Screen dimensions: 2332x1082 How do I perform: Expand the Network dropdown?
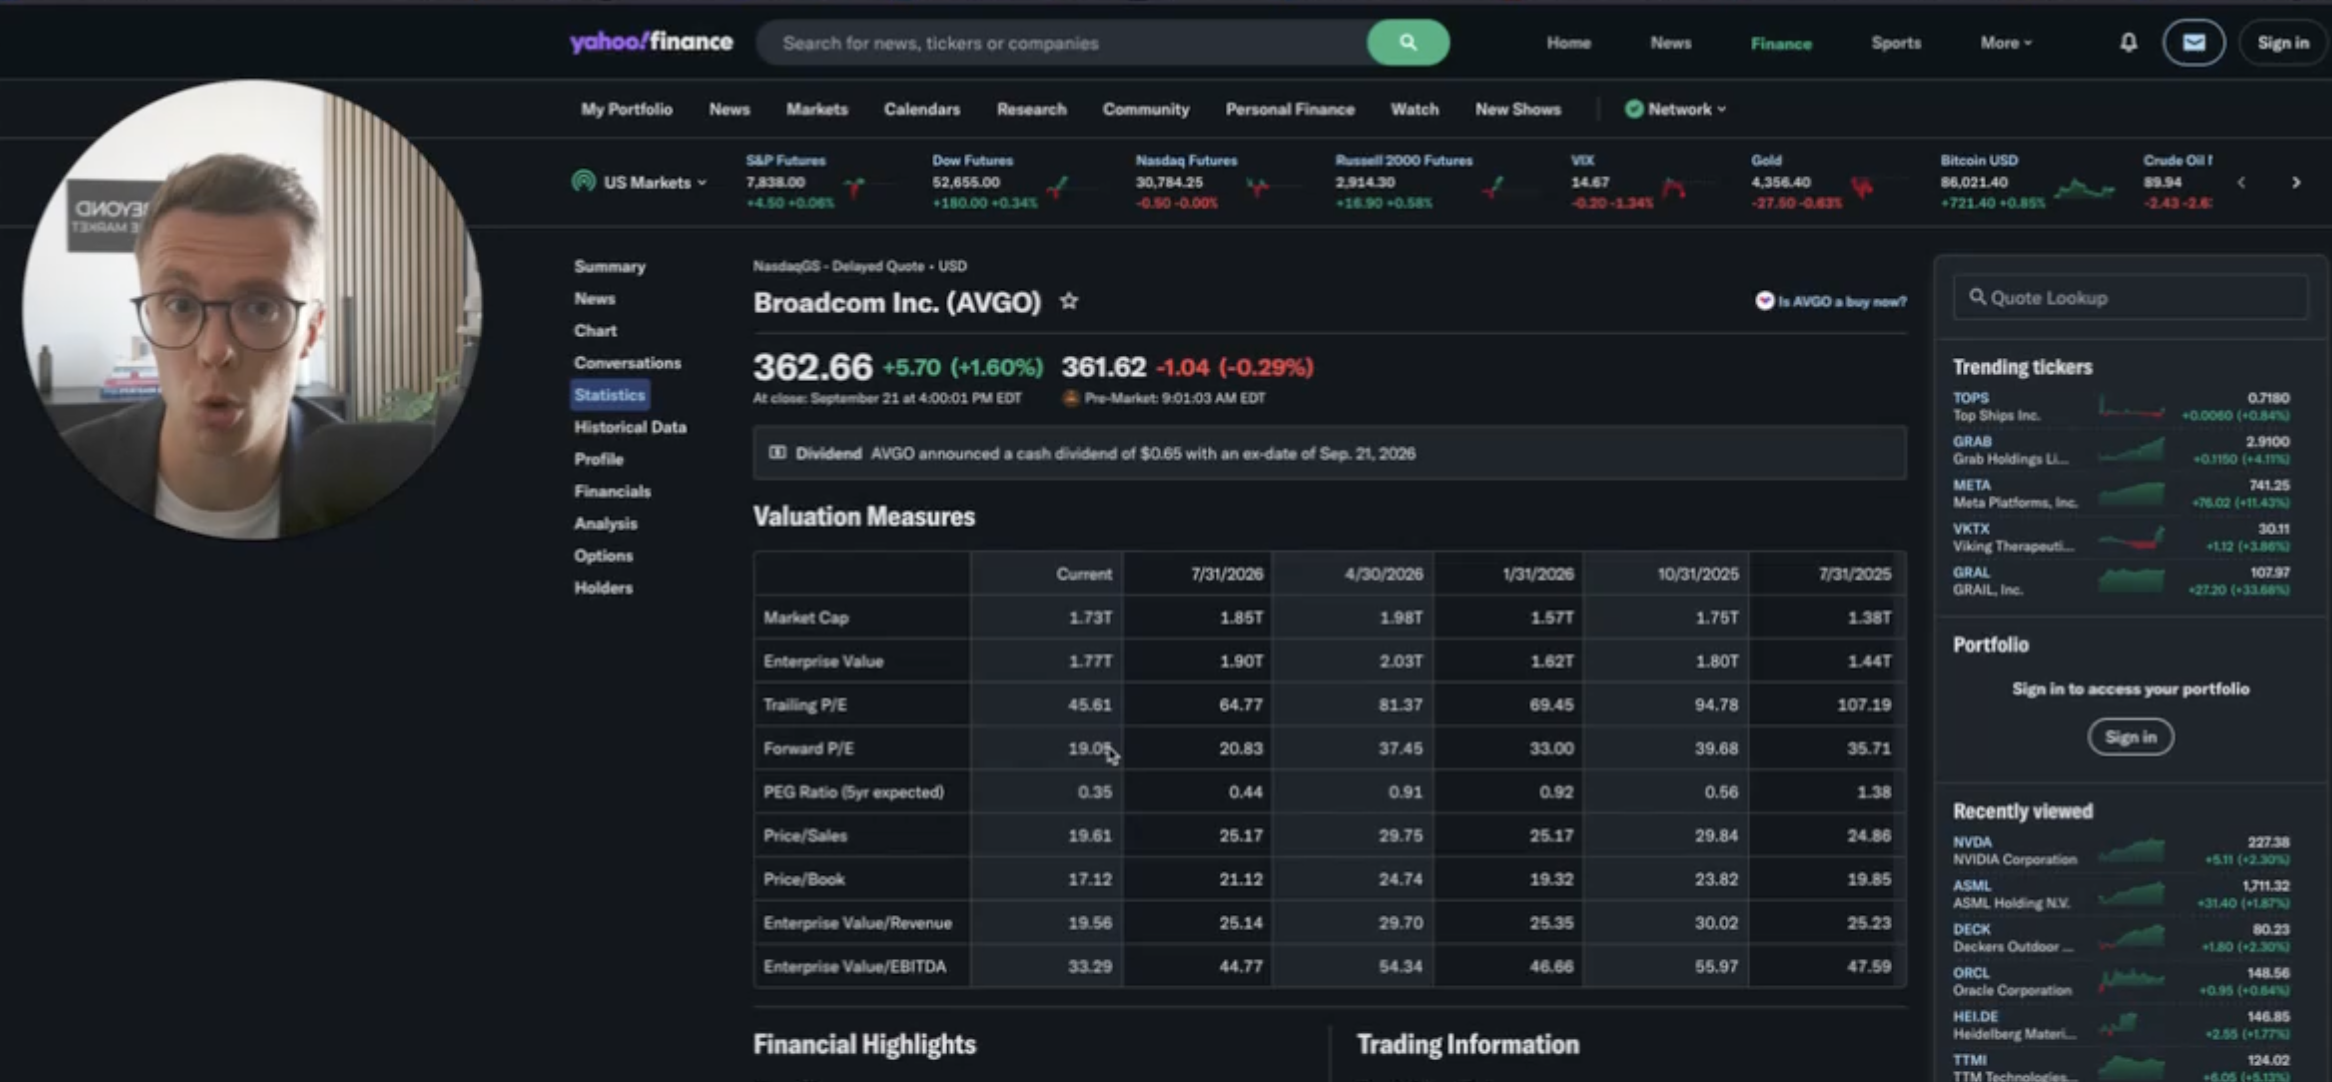coord(1675,109)
